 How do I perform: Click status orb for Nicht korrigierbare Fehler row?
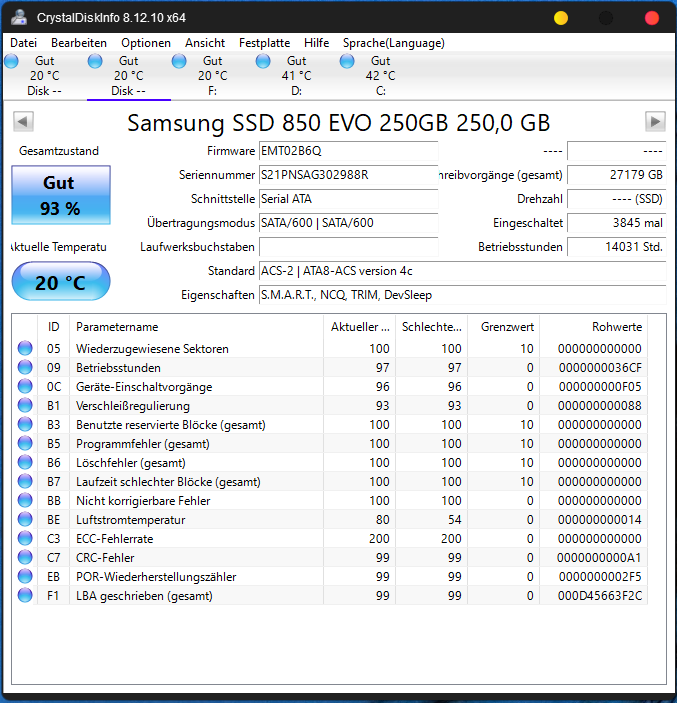tap(25, 500)
